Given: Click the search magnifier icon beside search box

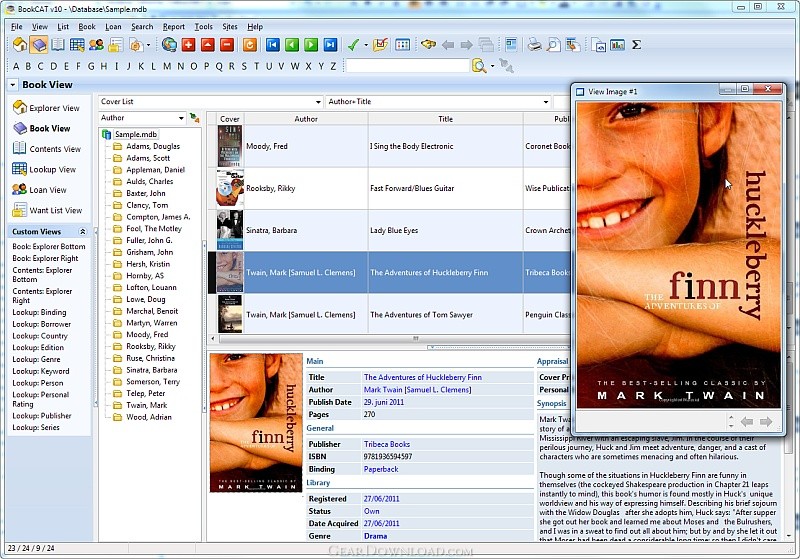Looking at the screenshot, I should [479, 66].
